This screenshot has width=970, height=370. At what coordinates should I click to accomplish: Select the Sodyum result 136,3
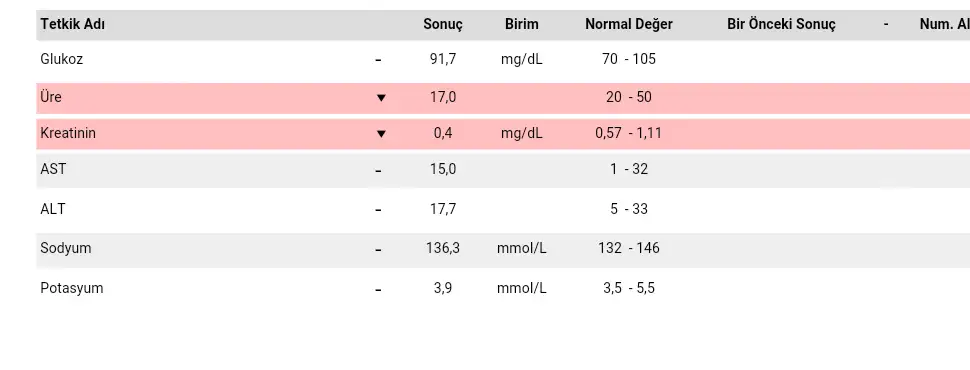[443, 249]
